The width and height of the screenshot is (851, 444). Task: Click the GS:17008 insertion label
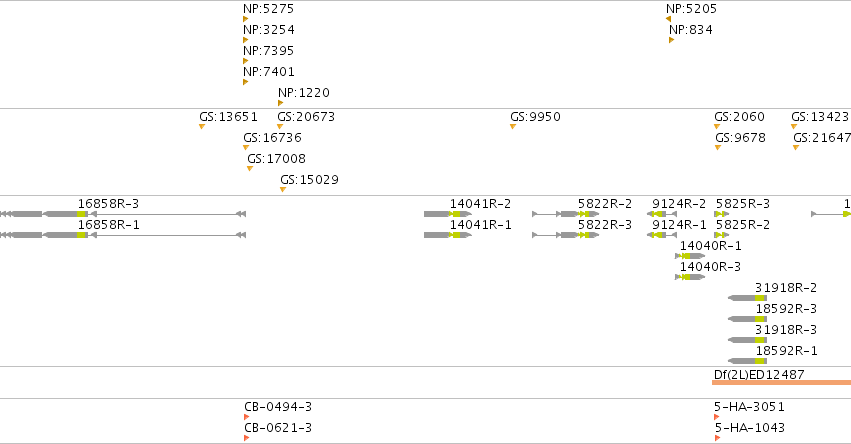277,159
